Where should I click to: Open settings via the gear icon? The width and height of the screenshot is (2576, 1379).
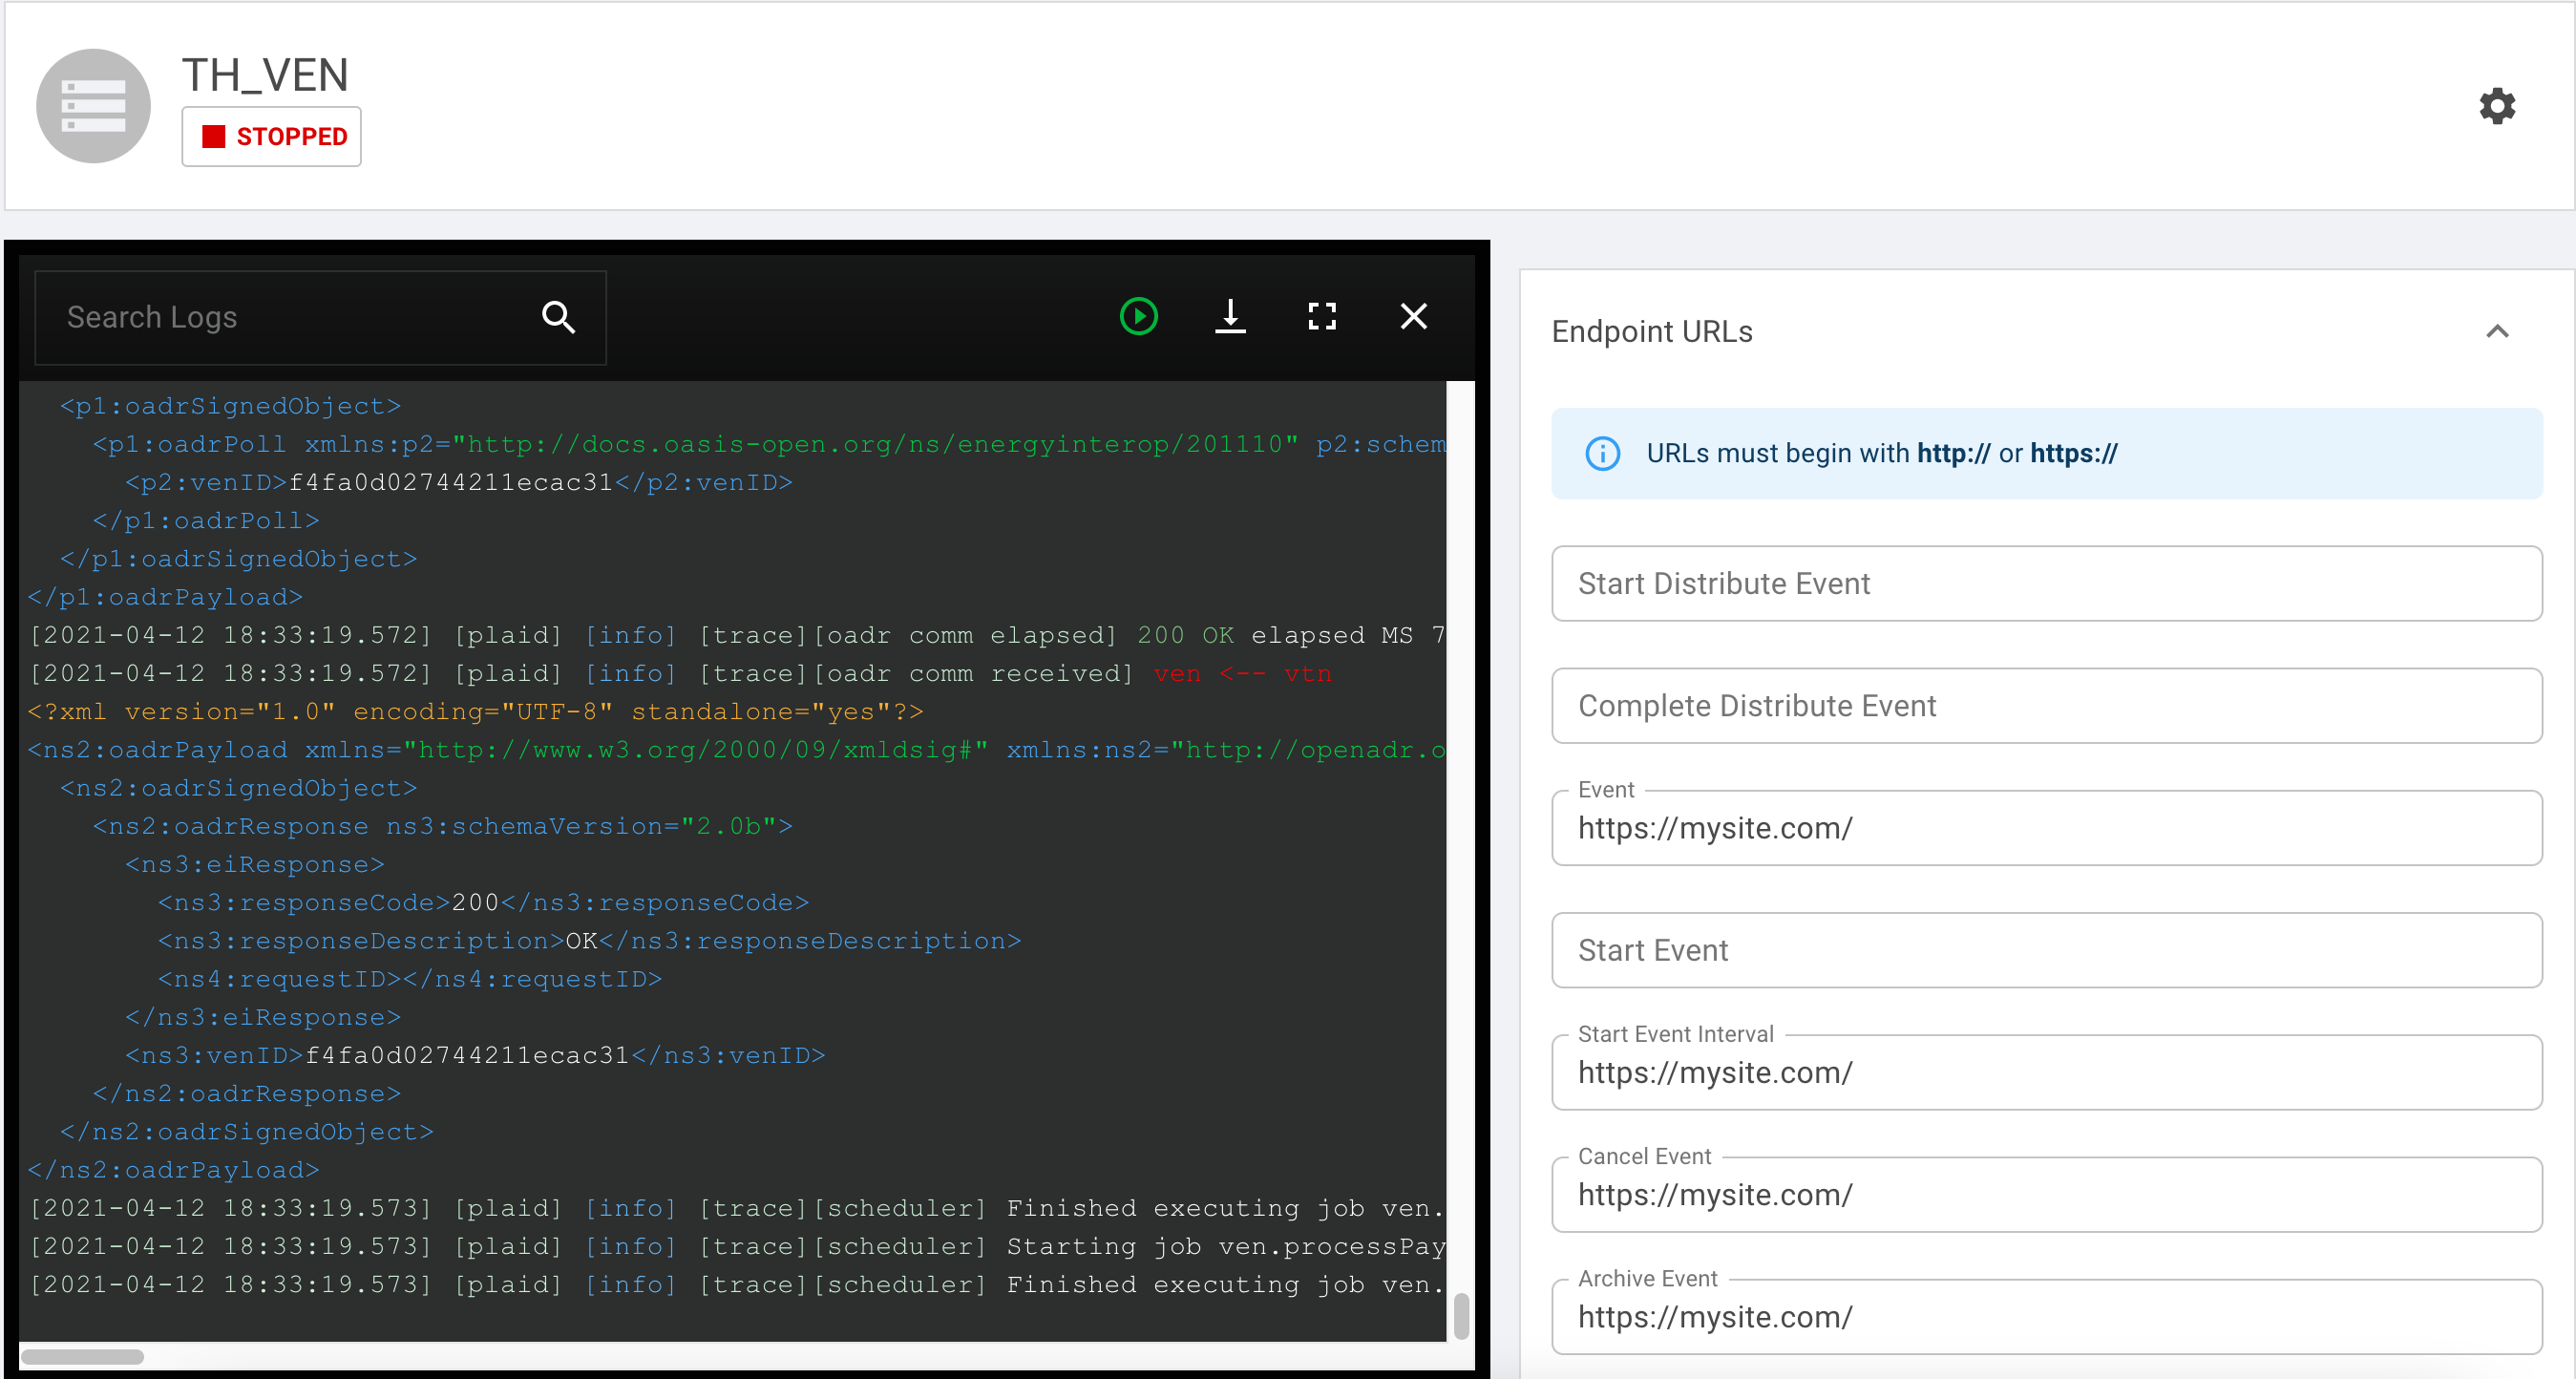tap(2496, 106)
